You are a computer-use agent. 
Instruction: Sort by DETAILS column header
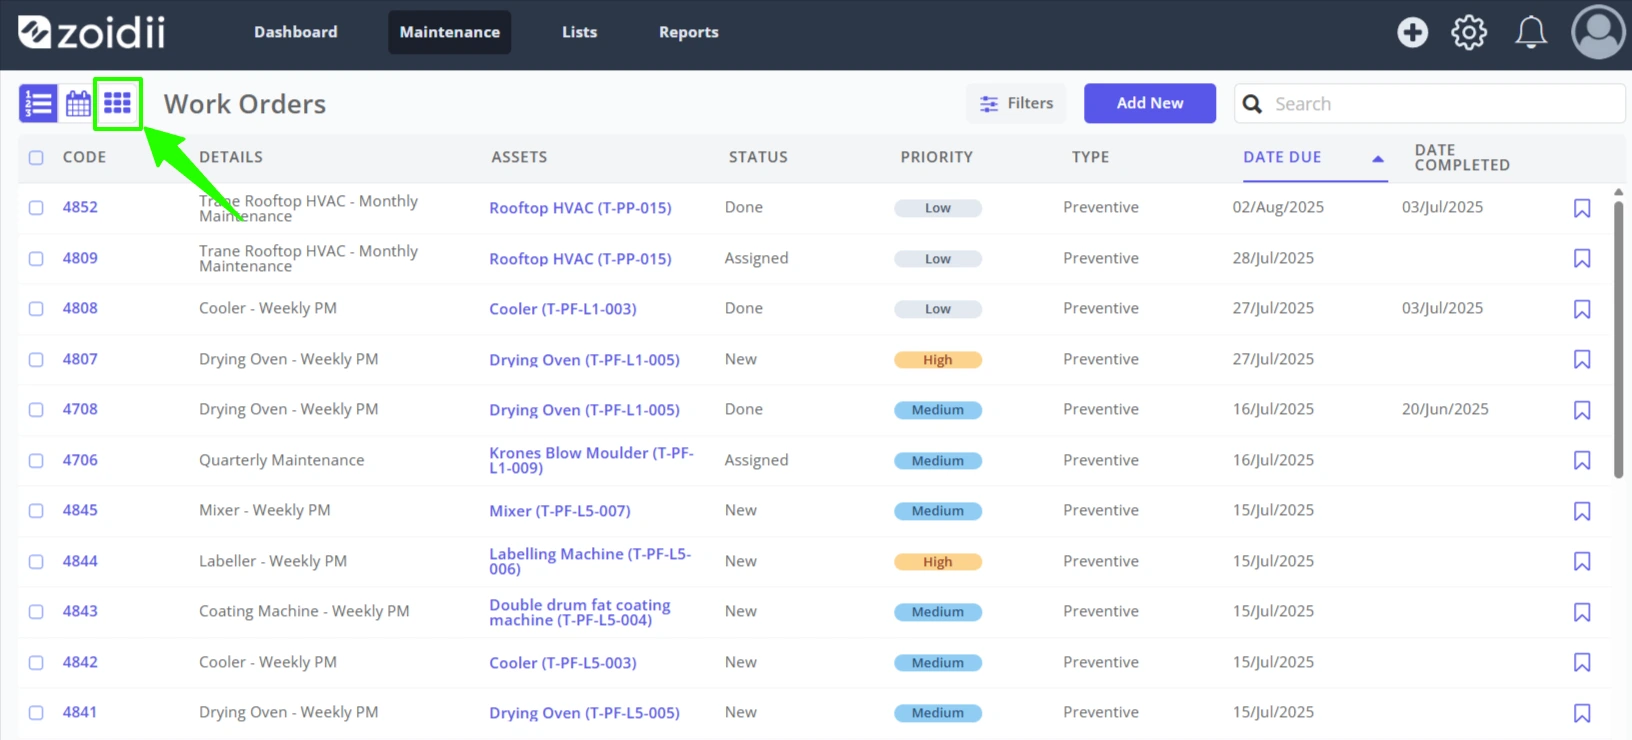(231, 157)
